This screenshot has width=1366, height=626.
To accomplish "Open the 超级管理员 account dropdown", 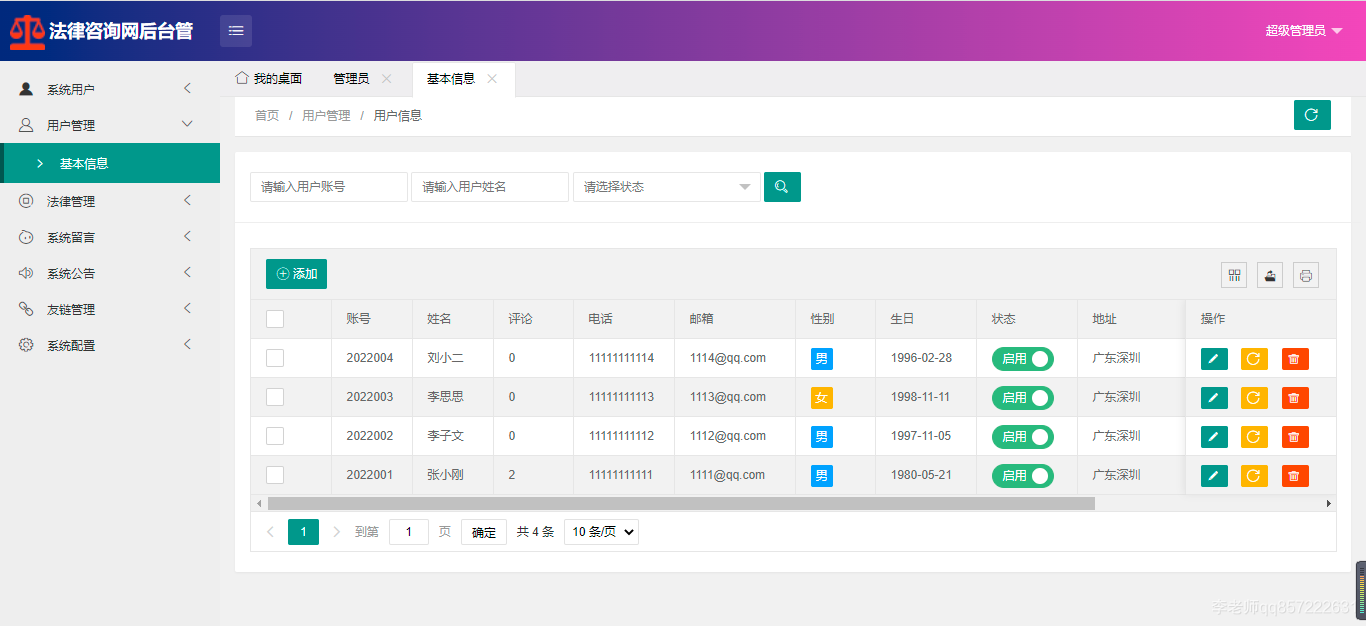I will (x=1304, y=31).
